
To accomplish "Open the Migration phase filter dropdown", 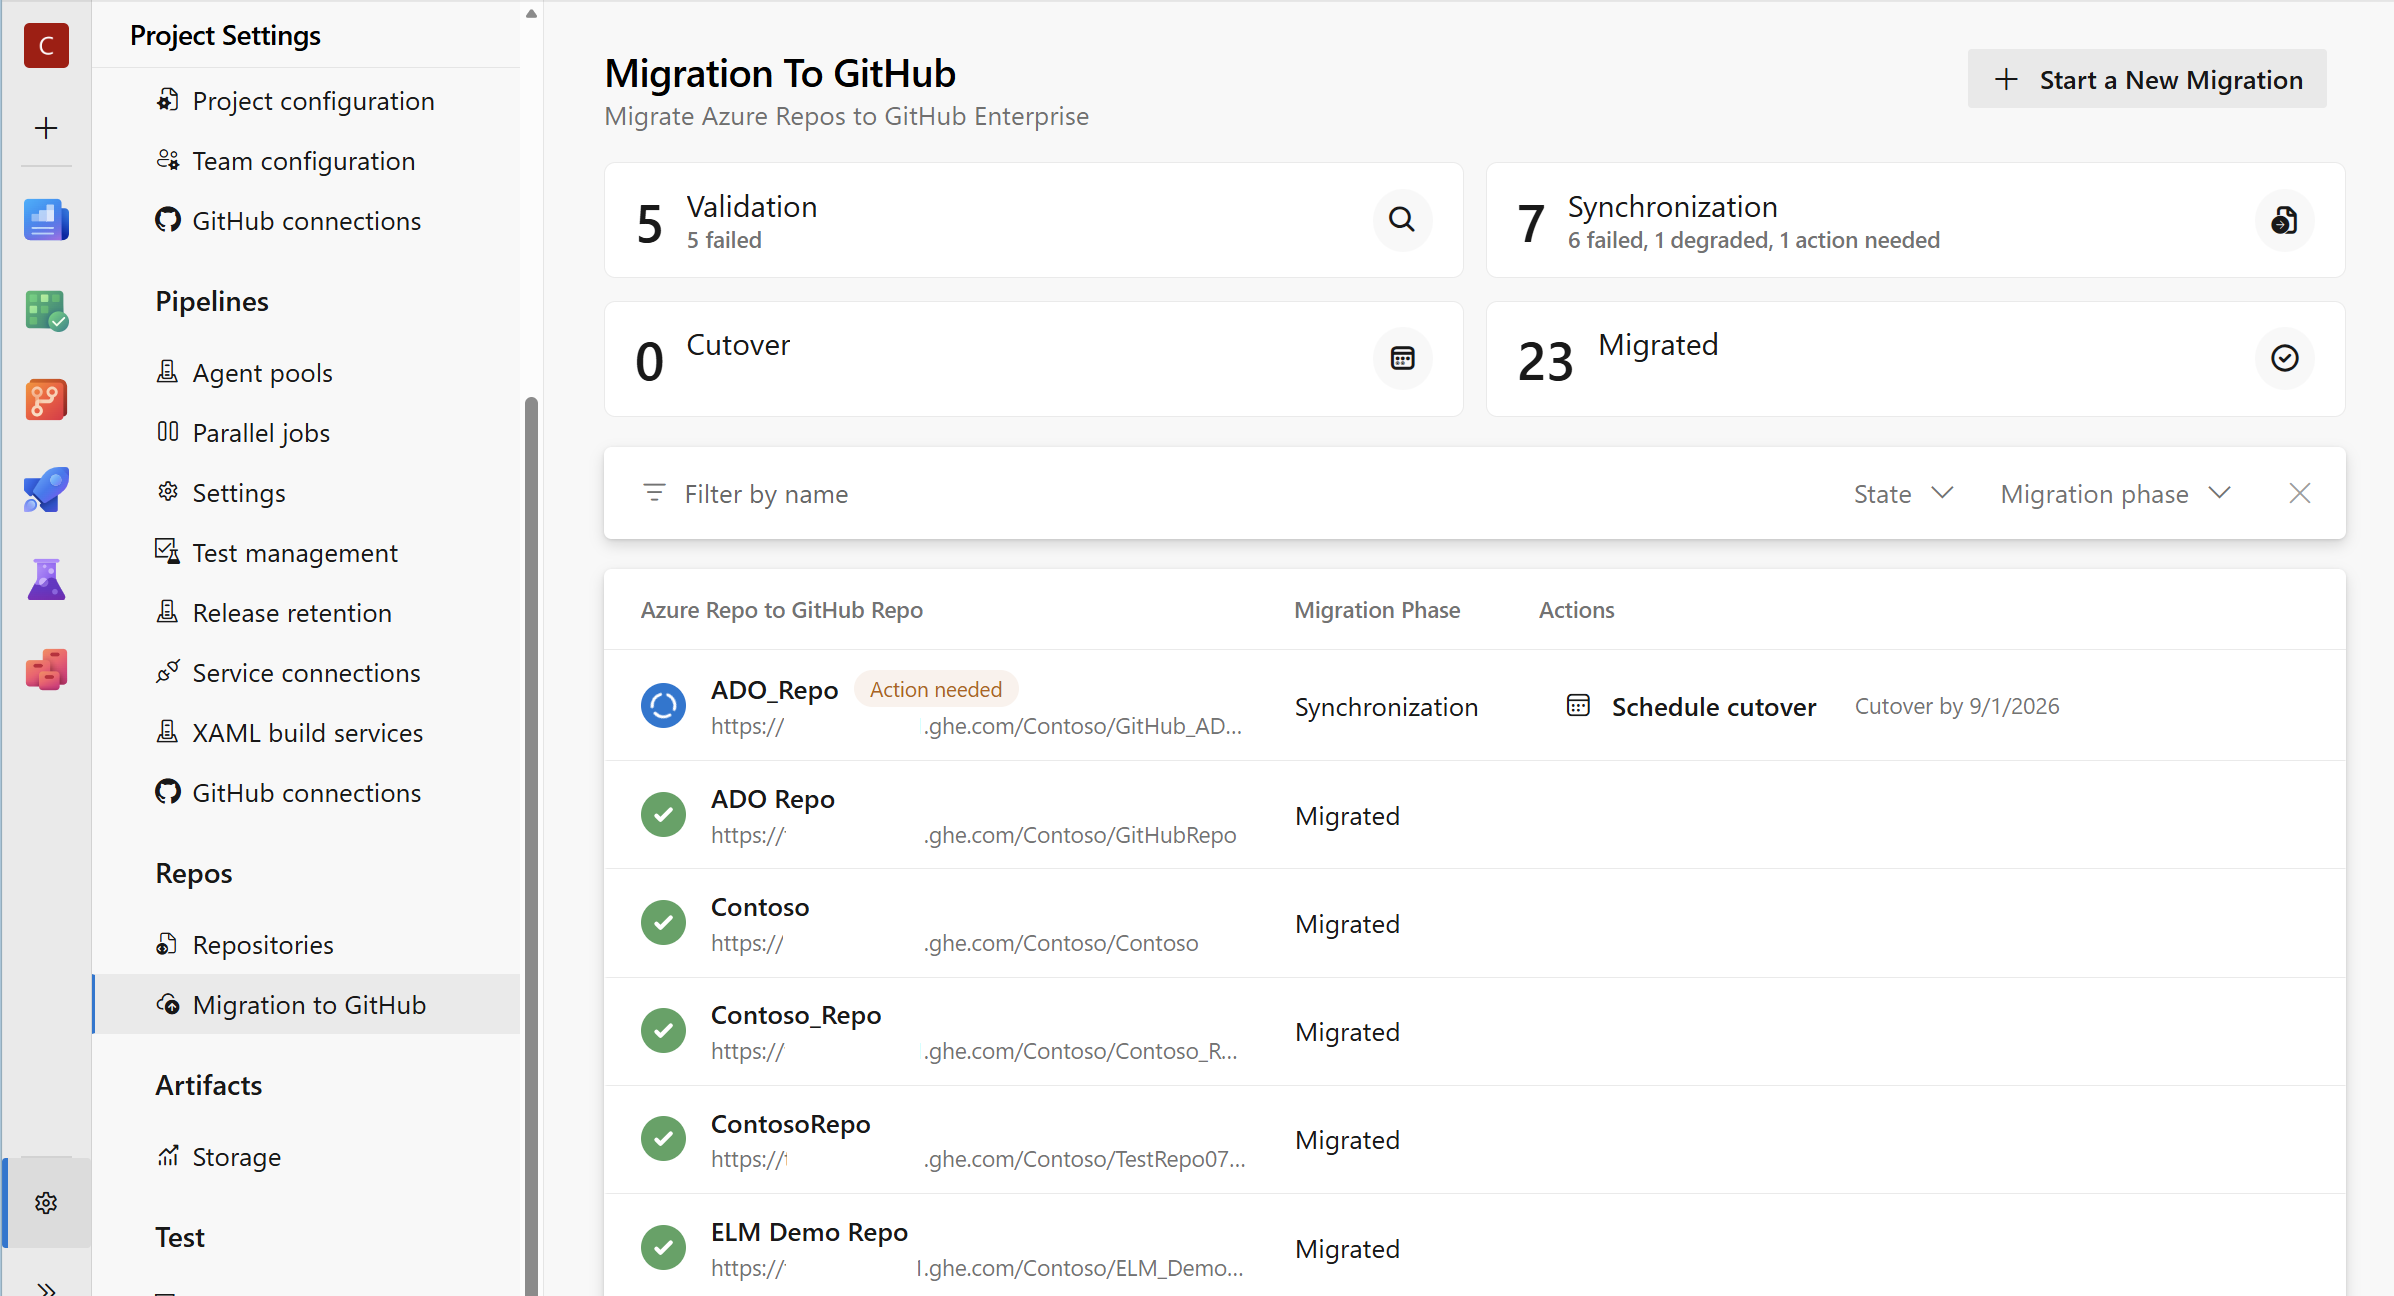I will (2116, 494).
